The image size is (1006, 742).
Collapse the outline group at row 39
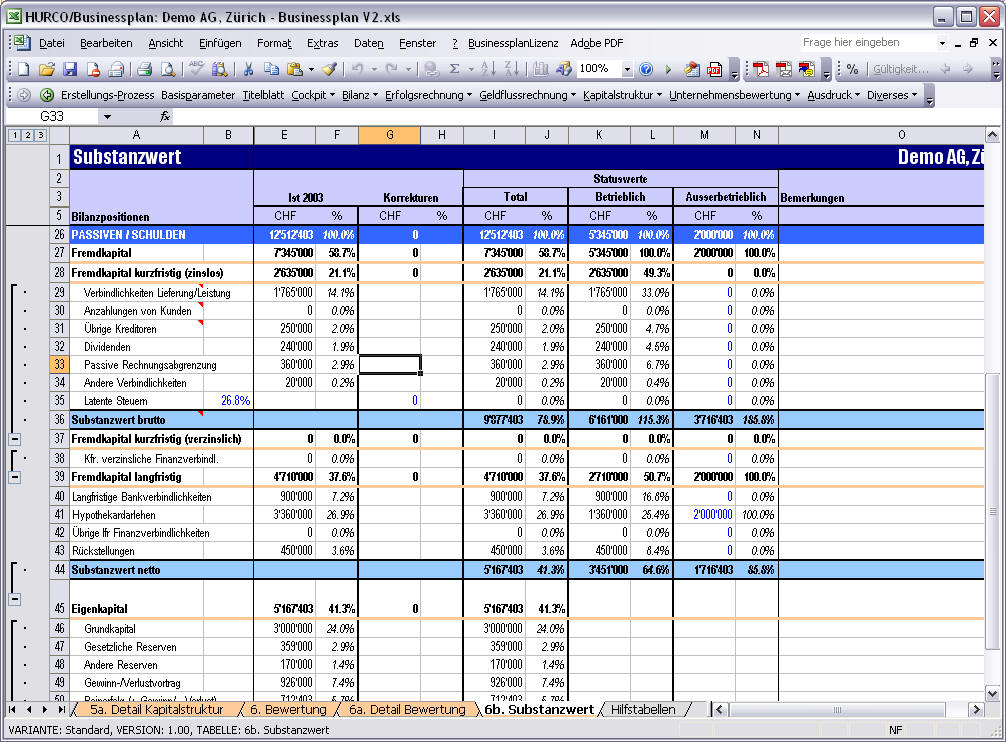pos(15,477)
